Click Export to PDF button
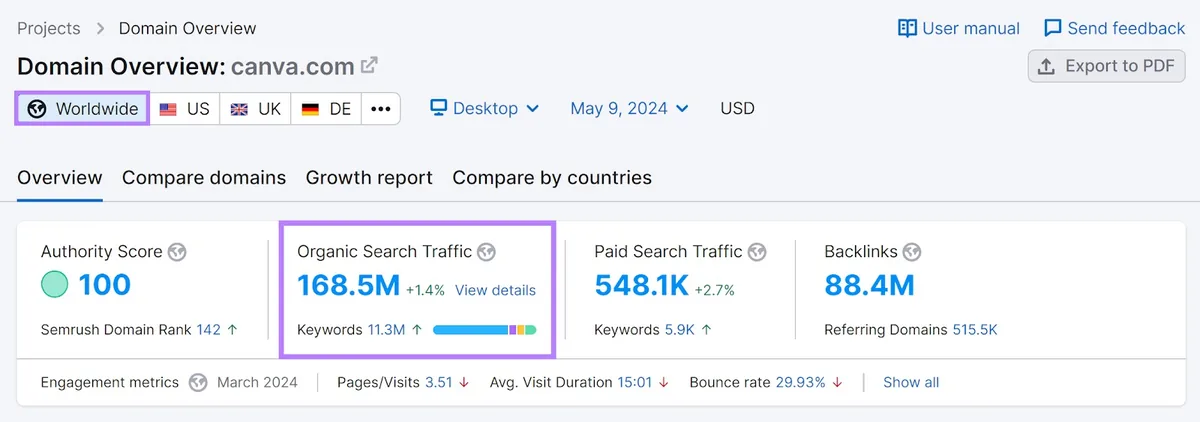 1107,66
